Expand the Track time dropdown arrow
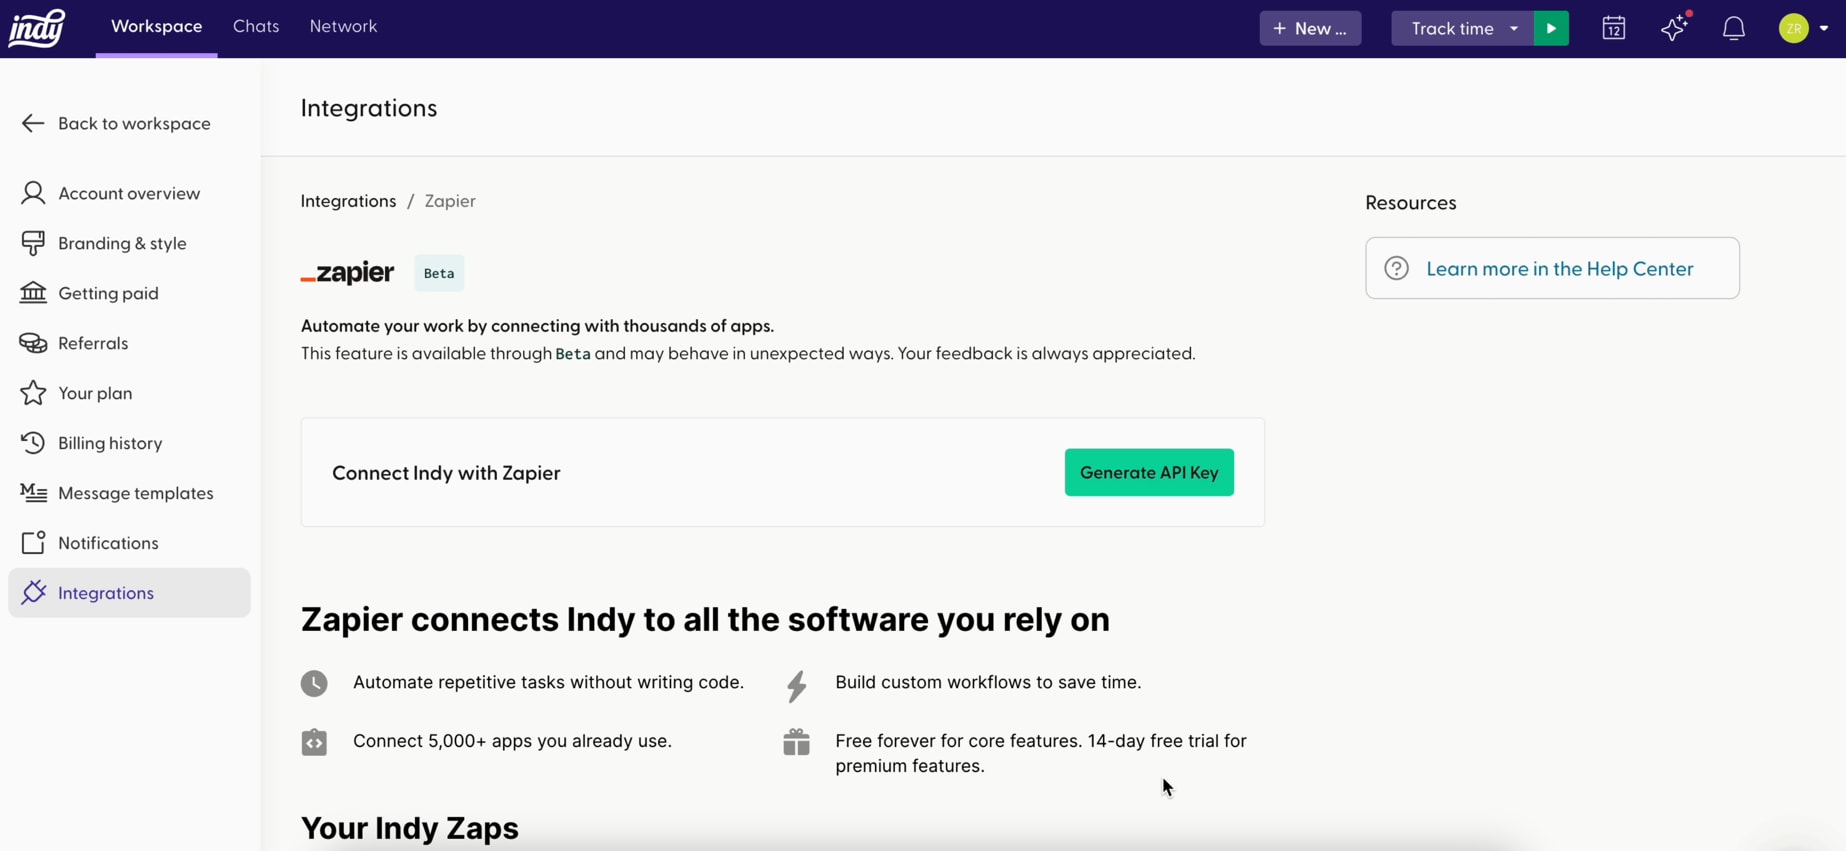 click(x=1514, y=28)
